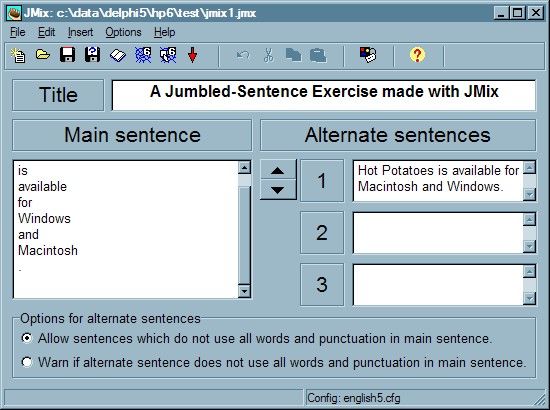Open the configuration screen icon
Screen dimensions: 550x410
point(368,55)
